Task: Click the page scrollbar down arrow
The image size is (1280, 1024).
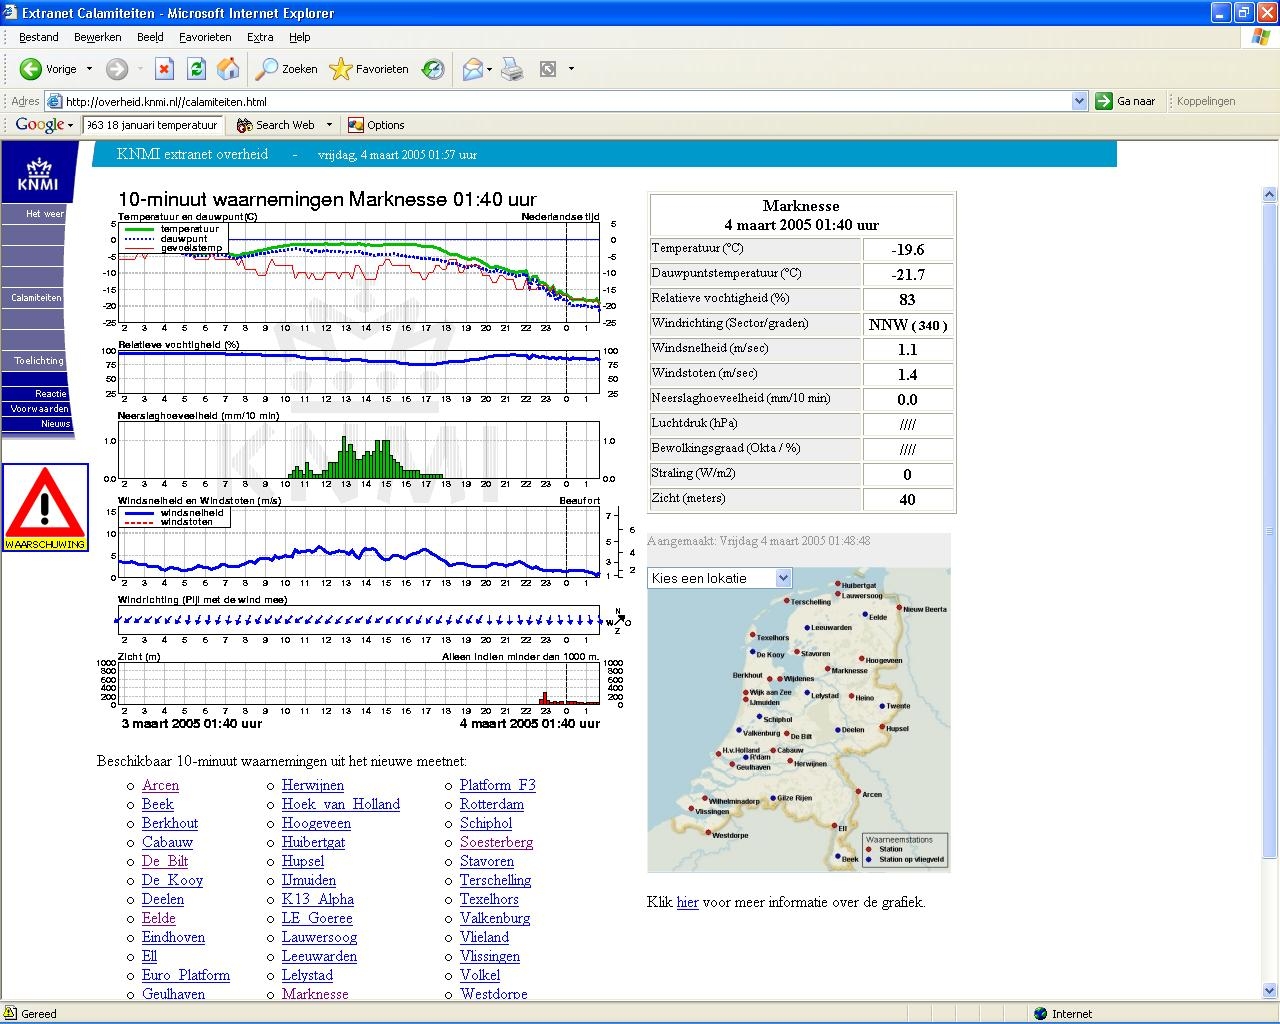Action: tap(1270, 992)
